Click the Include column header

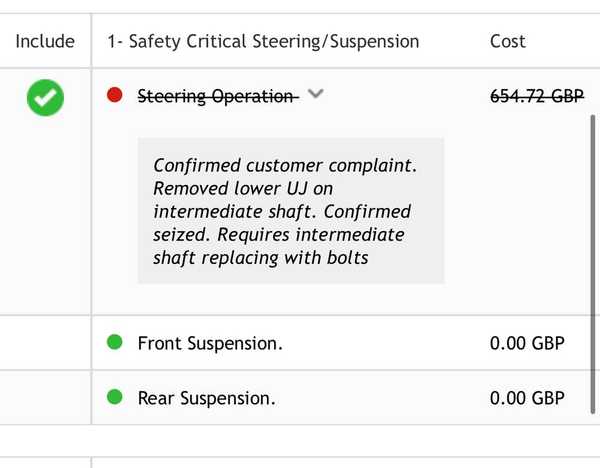click(45, 41)
